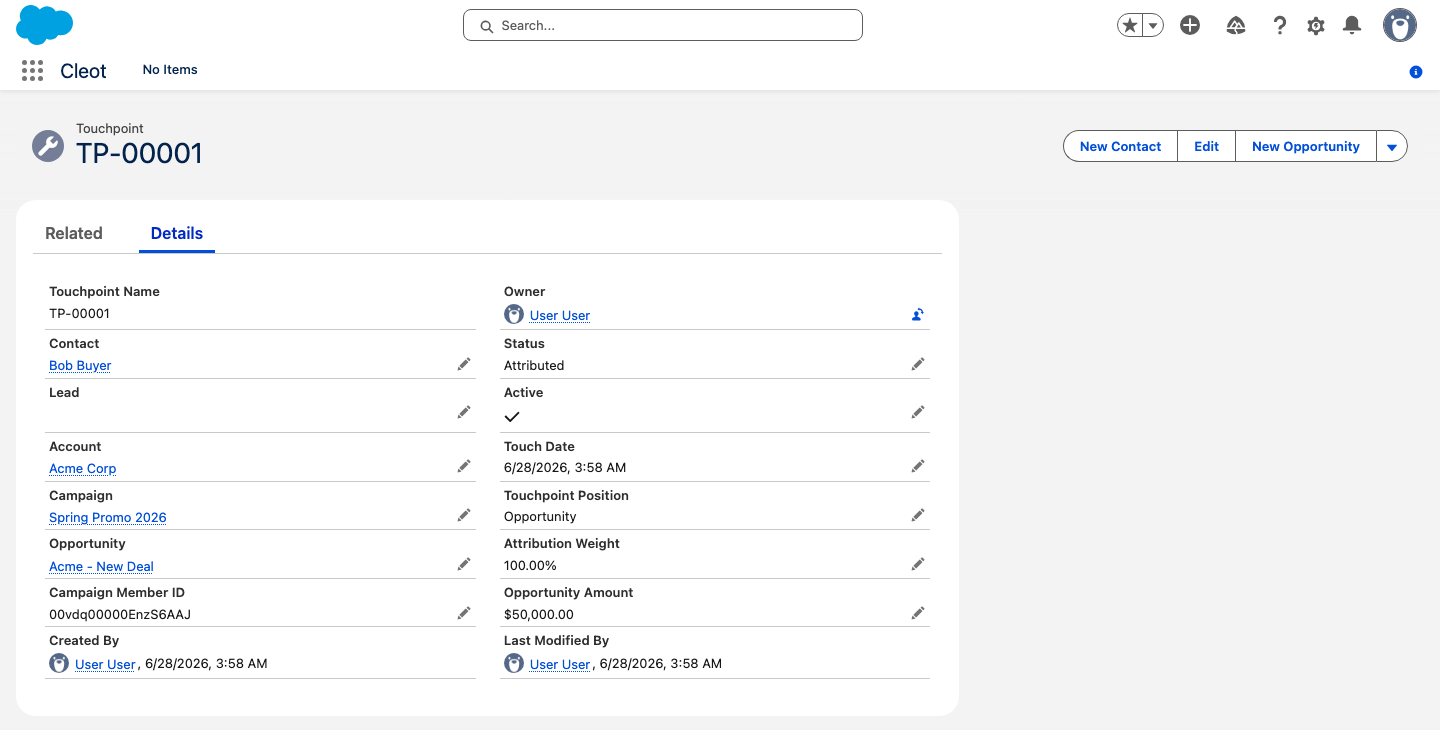This screenshot has width=1440, height=730.
Task: Open the Trailhead guidance icon
Action: point(1236,26)
